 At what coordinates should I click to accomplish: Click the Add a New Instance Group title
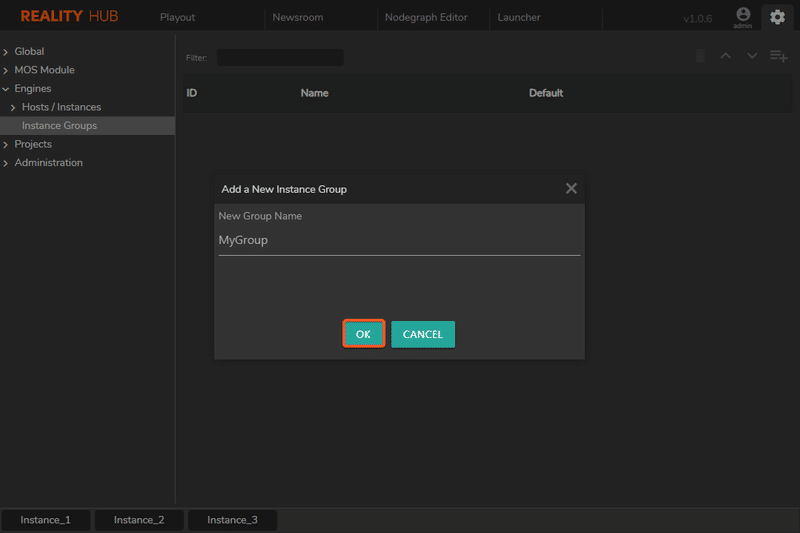click(284, 189)
